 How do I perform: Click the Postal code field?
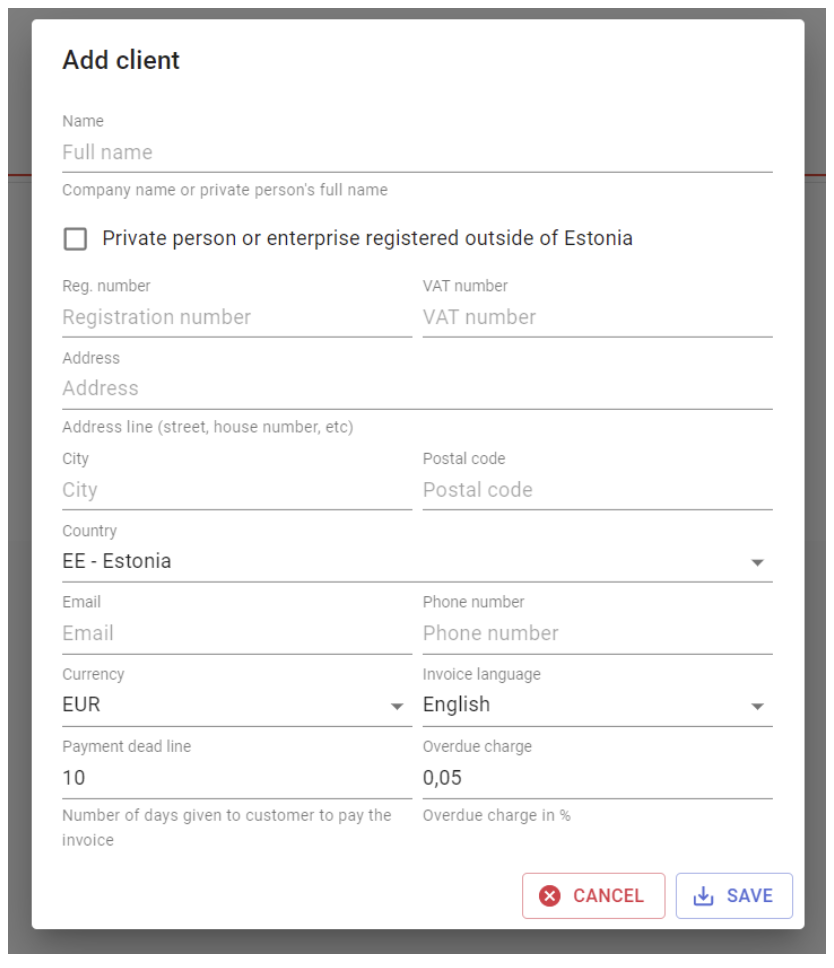[x=598, y=490]
